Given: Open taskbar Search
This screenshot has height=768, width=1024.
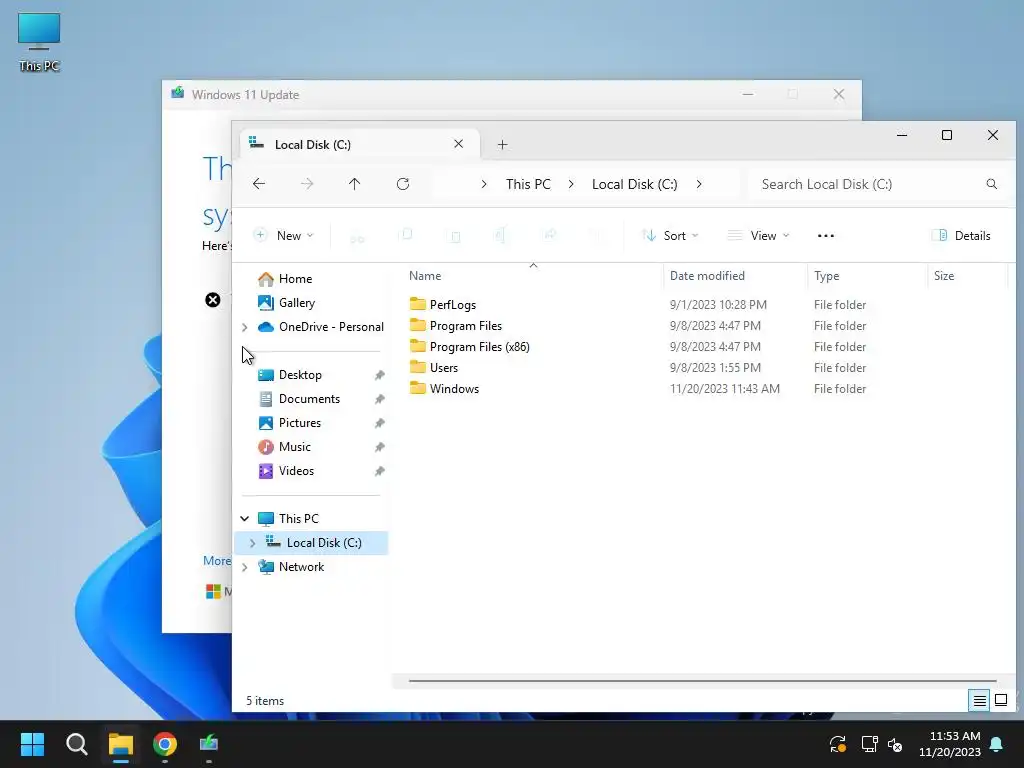Looking at the screenshot, I should (76, 744).
